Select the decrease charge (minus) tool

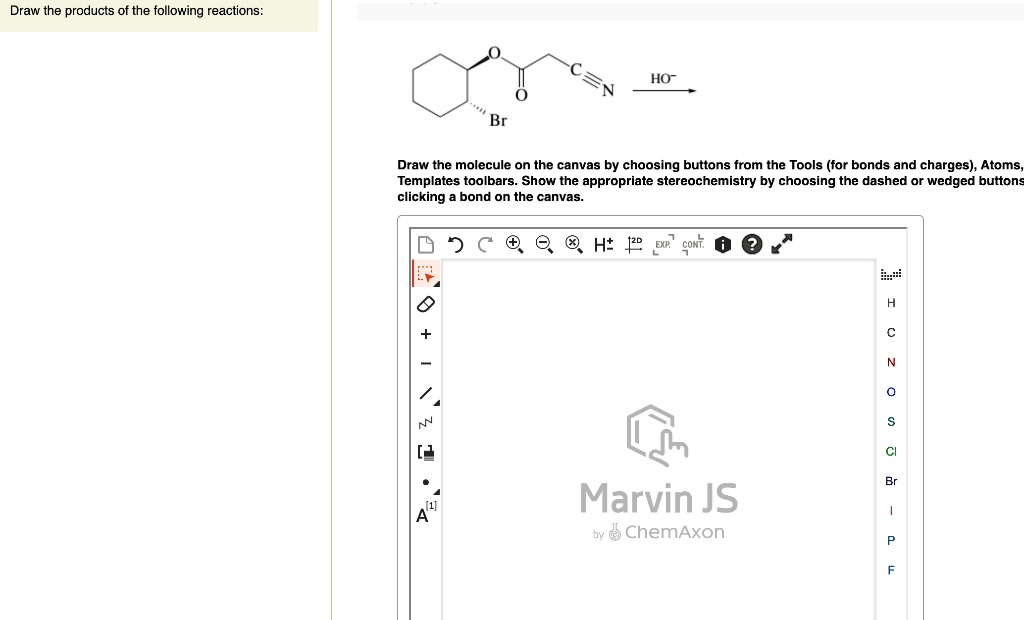[x=425, y=362]
